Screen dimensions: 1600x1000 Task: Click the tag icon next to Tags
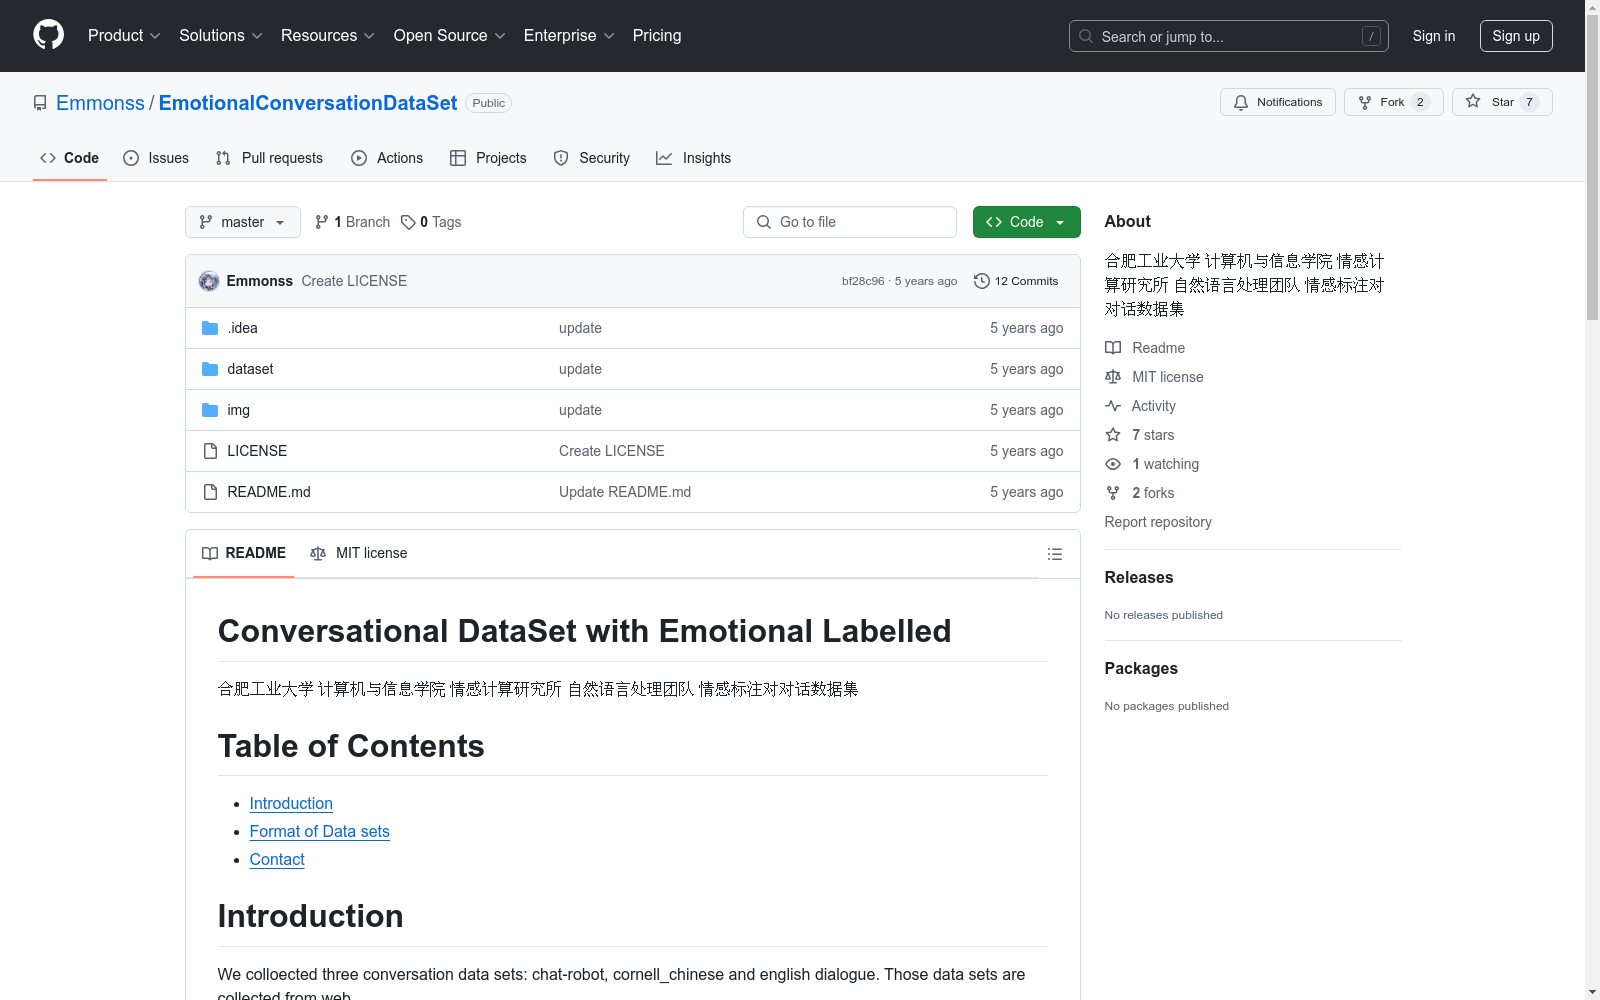point(408,222)
